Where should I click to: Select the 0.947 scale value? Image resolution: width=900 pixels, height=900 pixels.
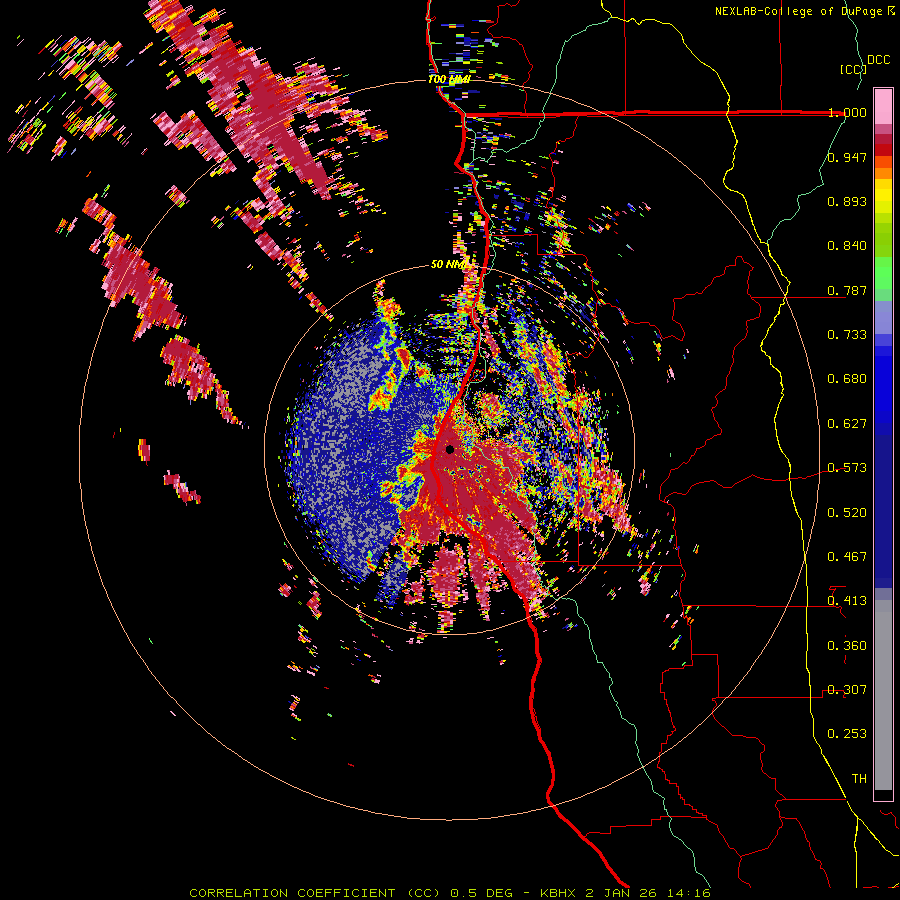tap(847, 157)
